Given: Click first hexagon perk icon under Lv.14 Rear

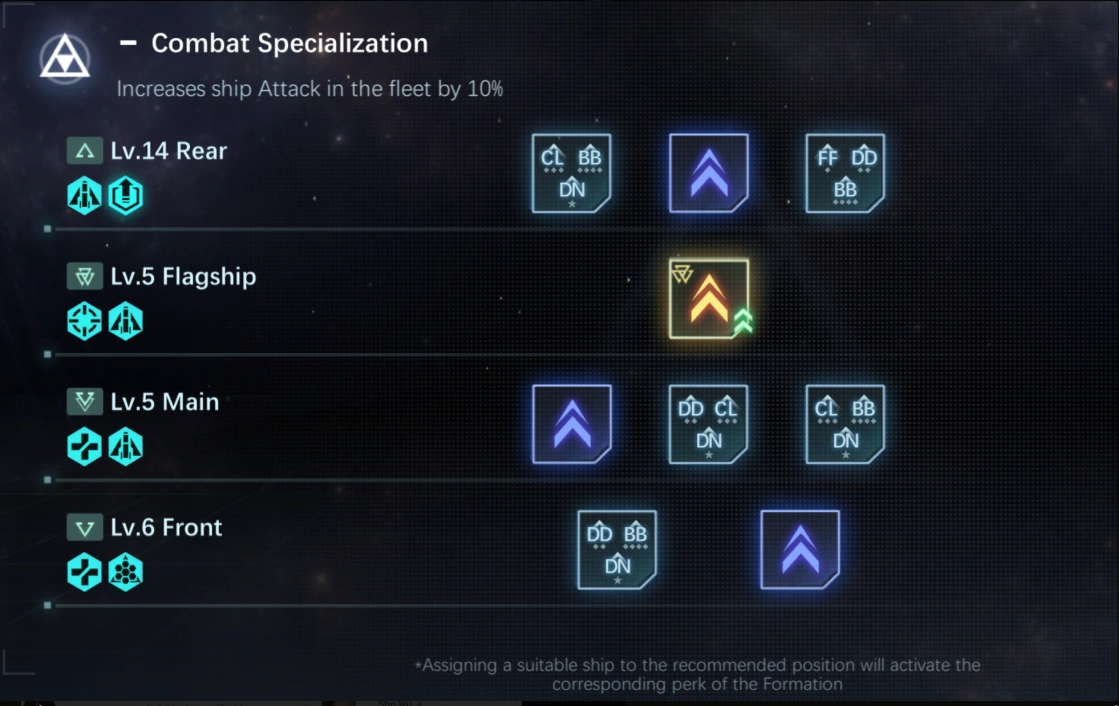Looking at the screenshot, I should pos(84,195).
